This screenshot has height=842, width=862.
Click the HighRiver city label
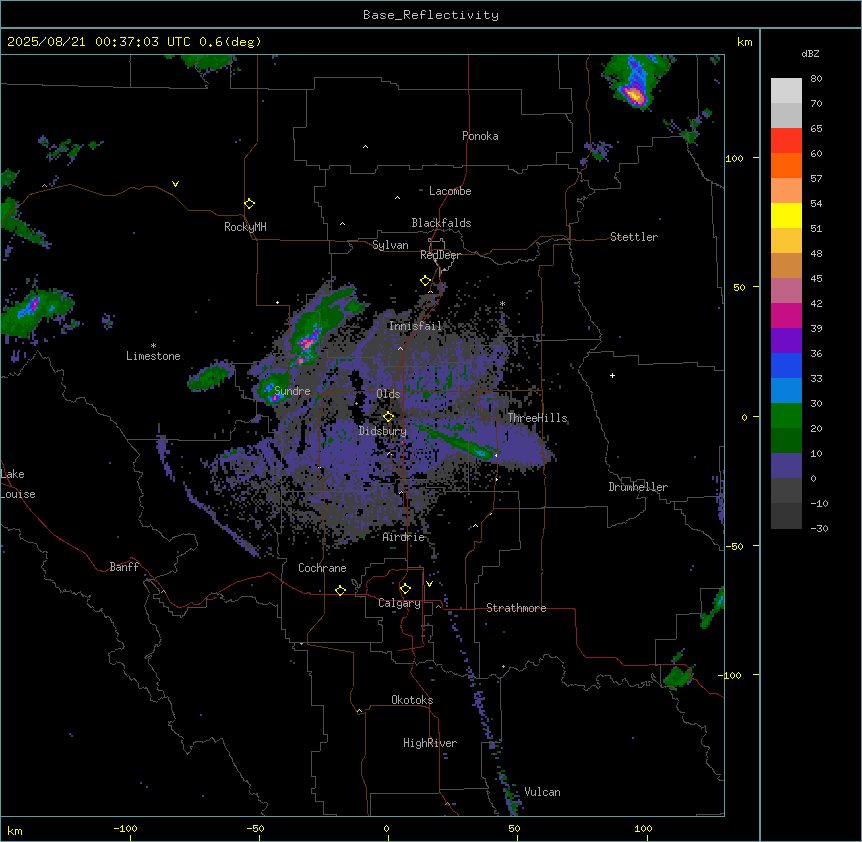[430, 743]
